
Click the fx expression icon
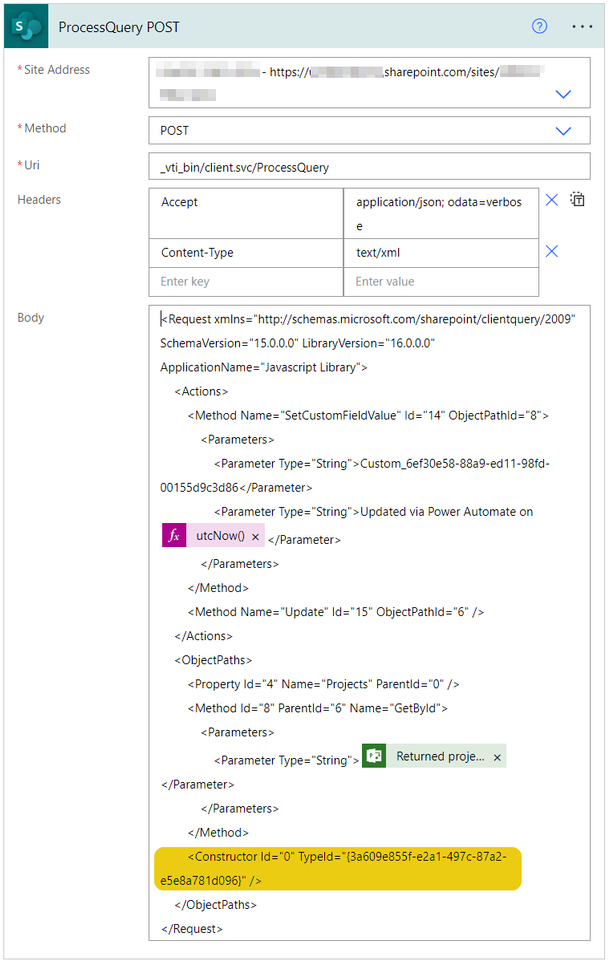[x=174, y=536]
